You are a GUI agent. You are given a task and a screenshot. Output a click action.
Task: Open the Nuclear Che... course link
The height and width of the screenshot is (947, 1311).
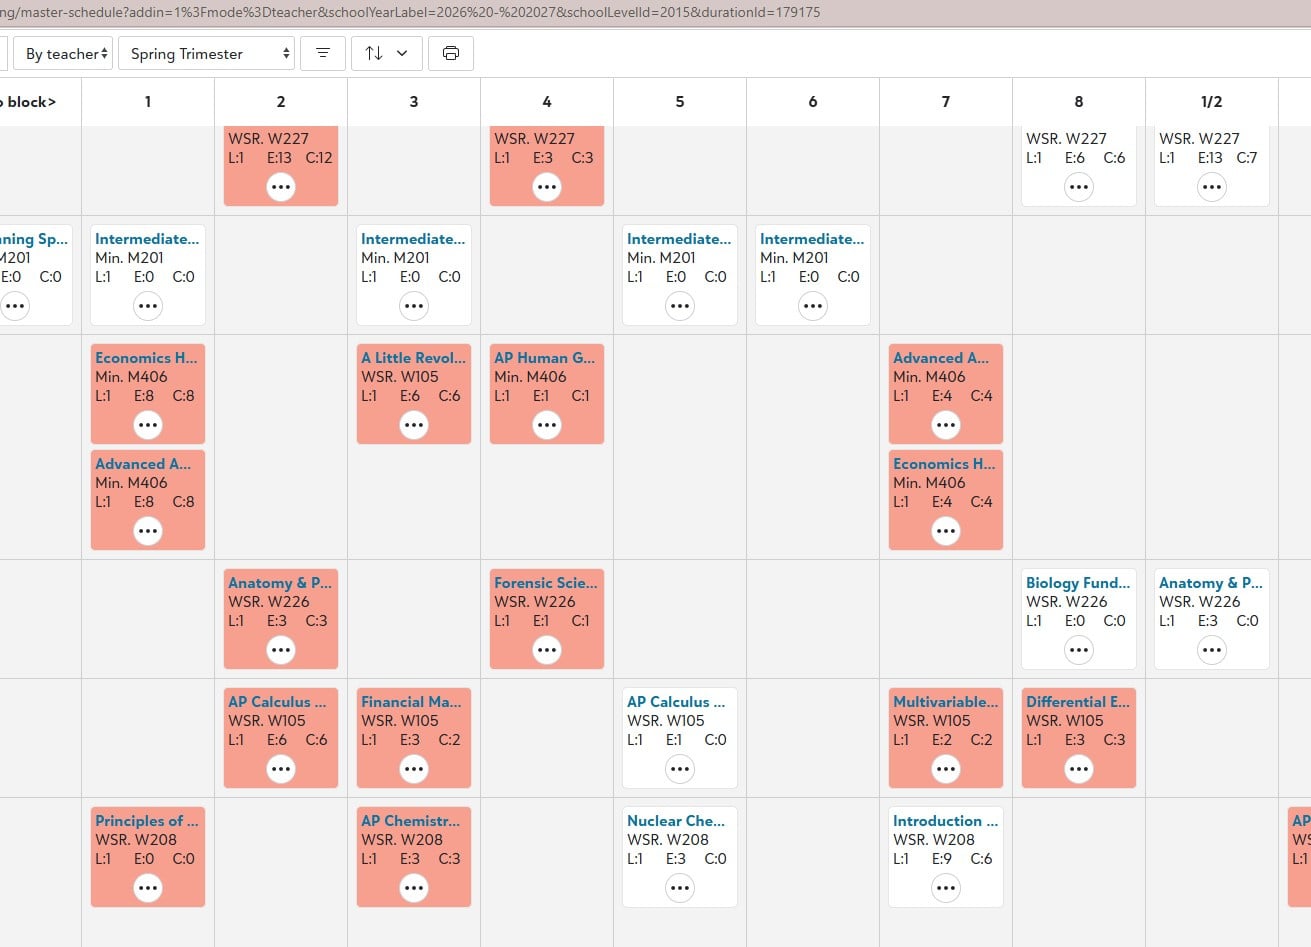[x=676, y=821]
